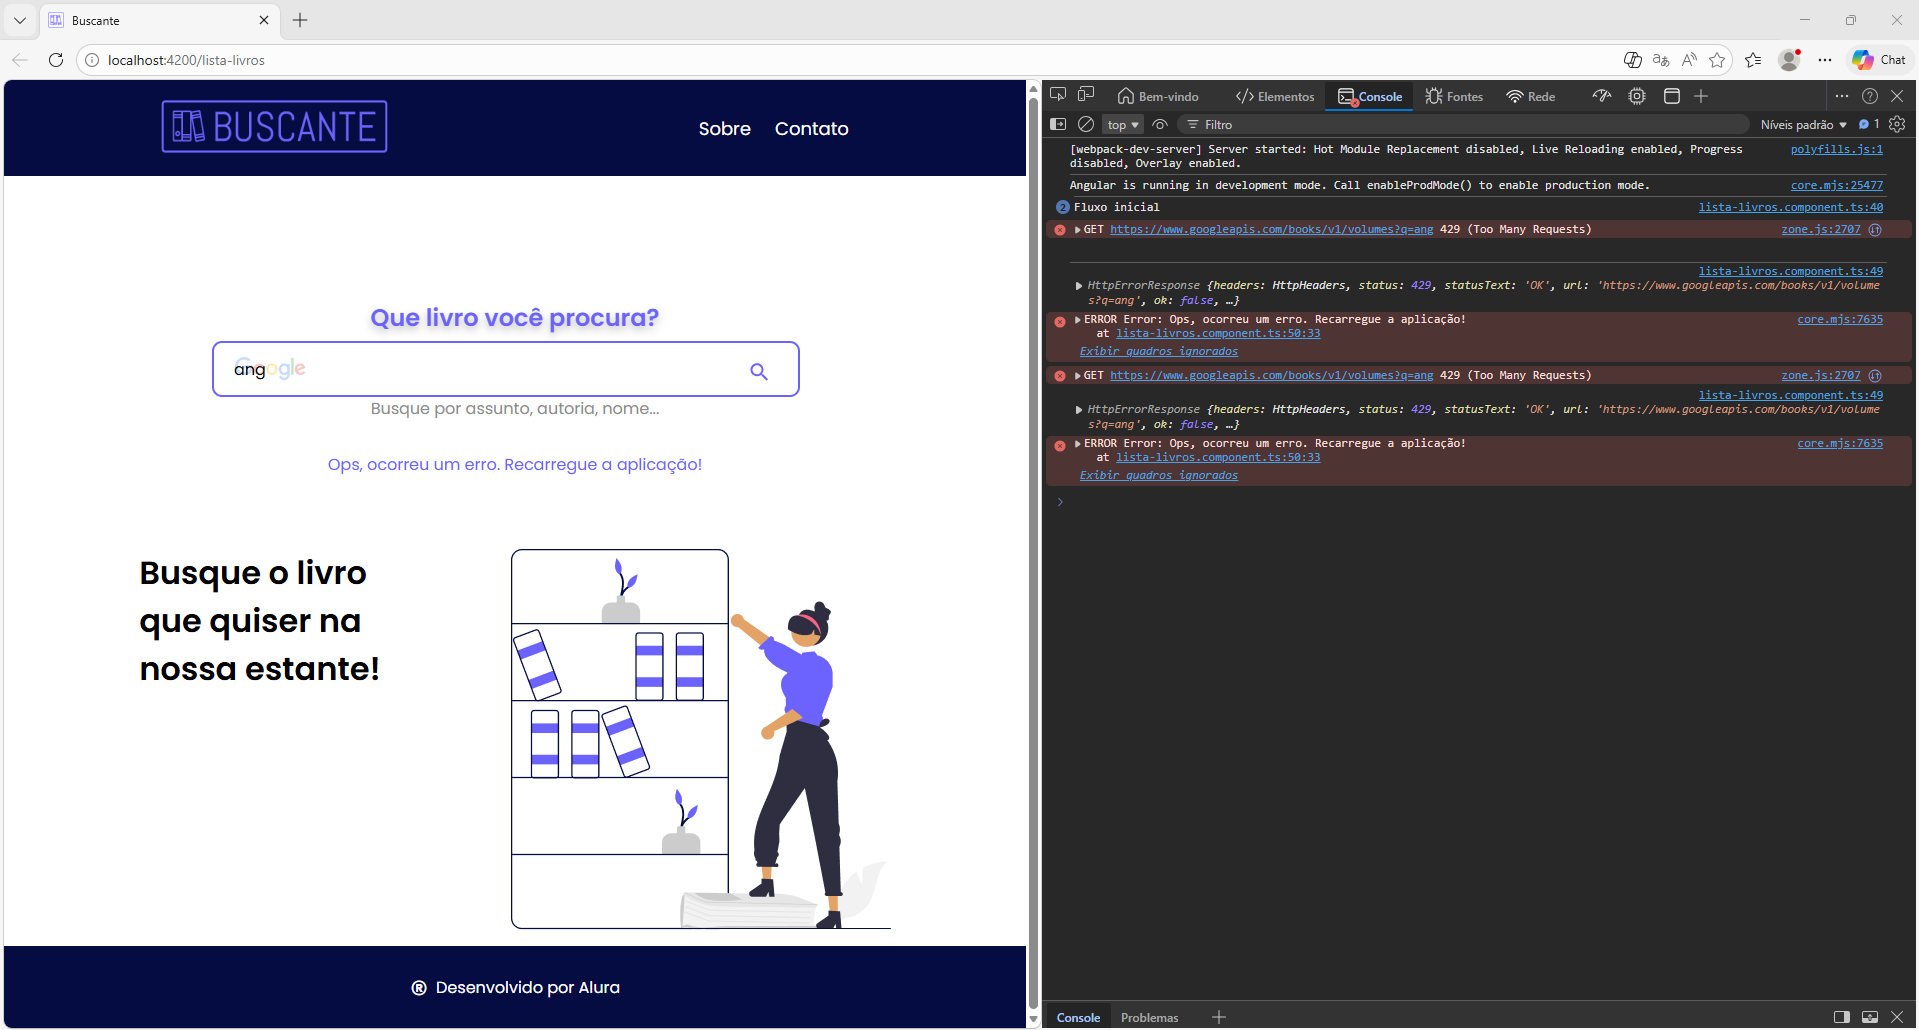The width and height of the screenshot is (1919, 1030).
Task: Click the address bar URL localhost:4200/lista-livros
Action: point(186,60)
